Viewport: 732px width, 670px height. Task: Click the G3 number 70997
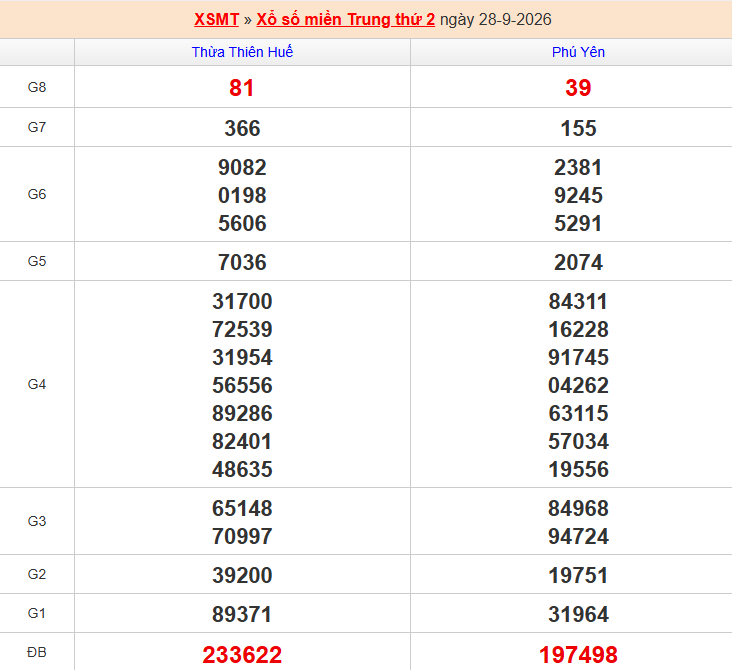tap(242, 536)
